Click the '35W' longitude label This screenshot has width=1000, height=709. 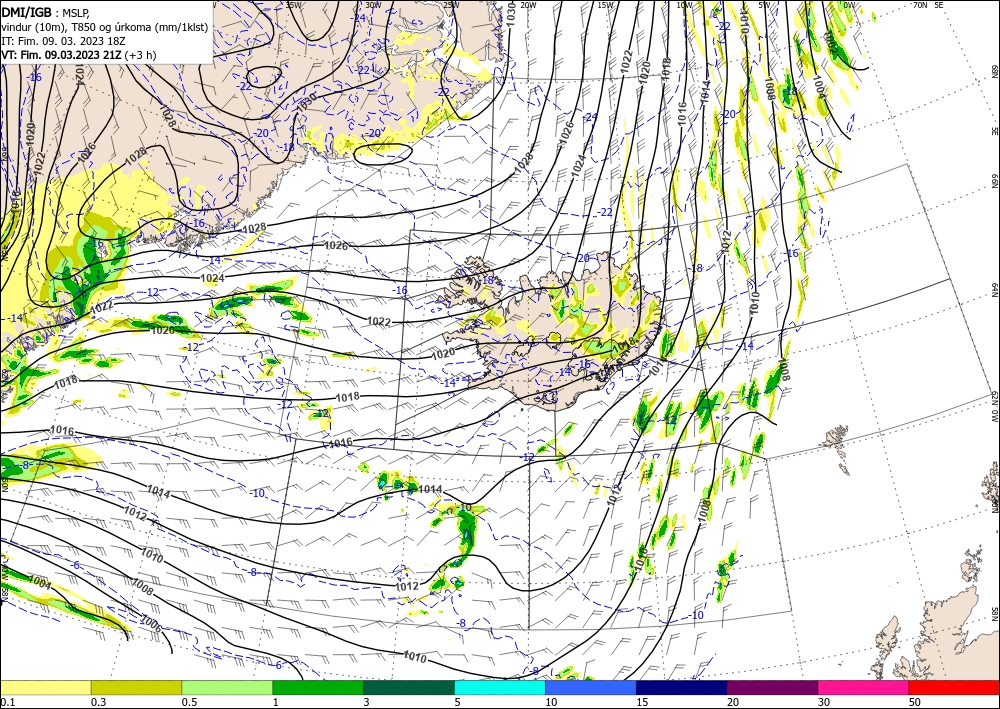pyautogui.click(x=293, y=5)
